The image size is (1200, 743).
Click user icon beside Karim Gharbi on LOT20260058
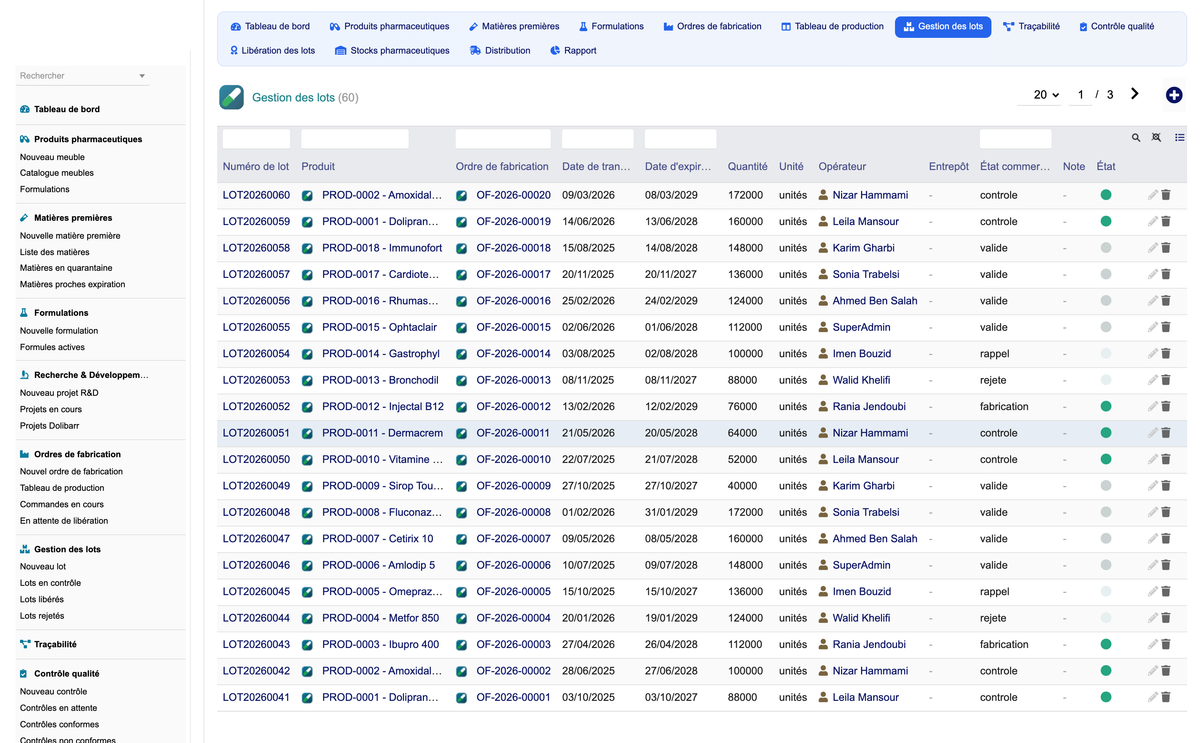pos(824,248)
